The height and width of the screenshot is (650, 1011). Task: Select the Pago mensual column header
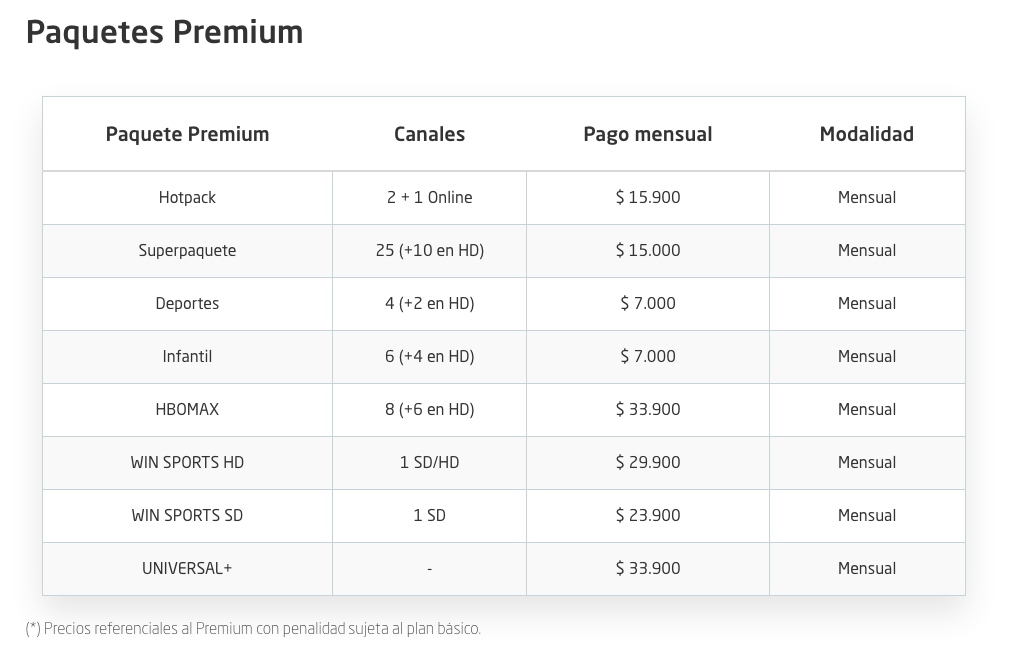pyautogui.click(x=647, y=134)
